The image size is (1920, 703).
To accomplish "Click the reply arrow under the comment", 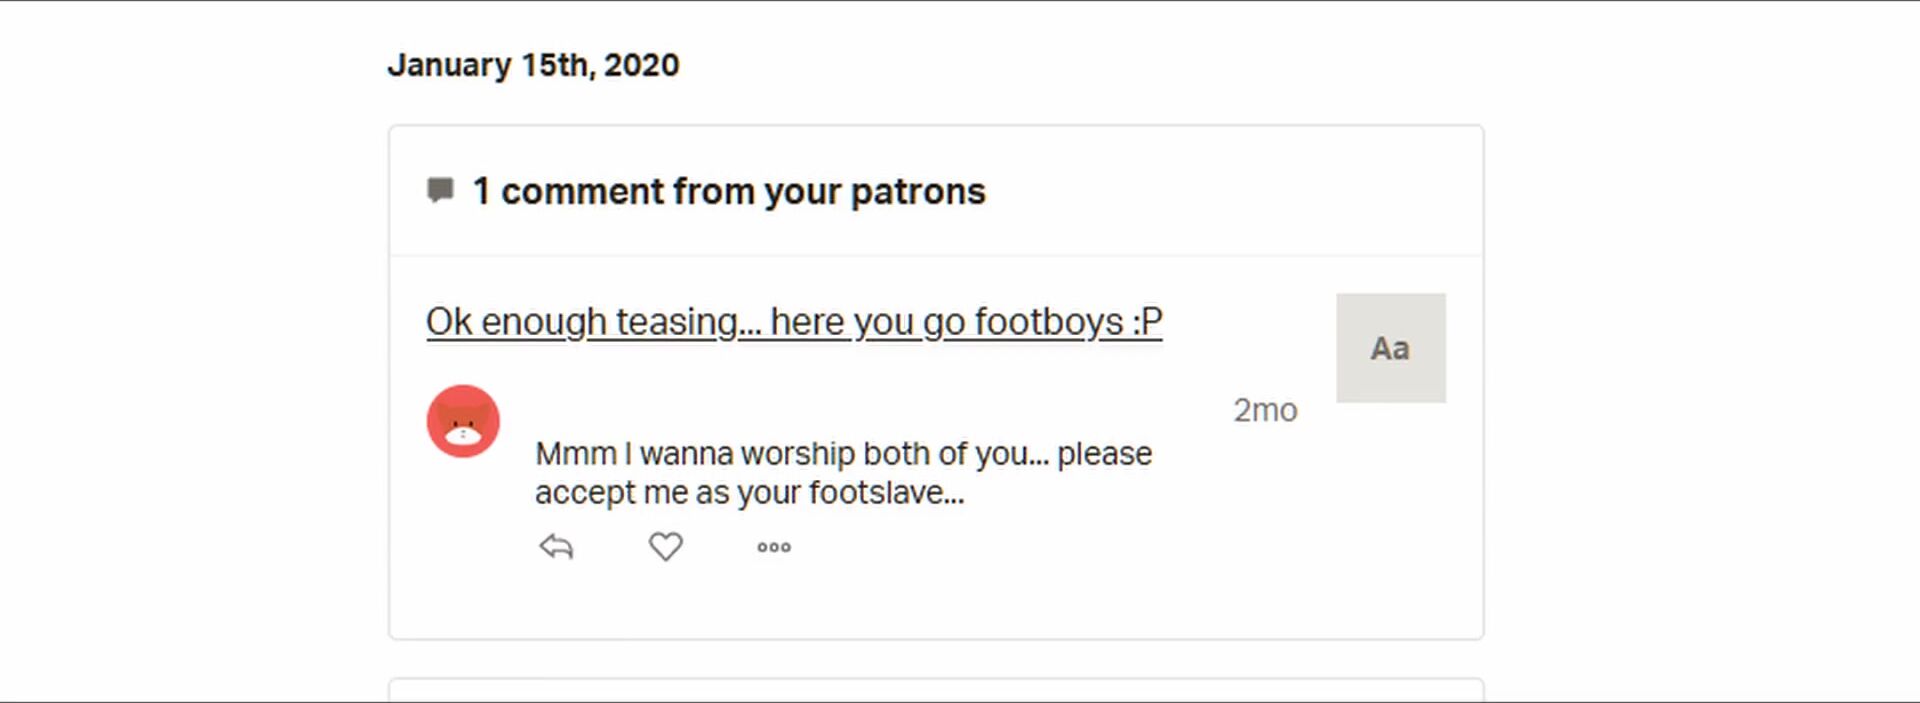I will pos(556,547).
